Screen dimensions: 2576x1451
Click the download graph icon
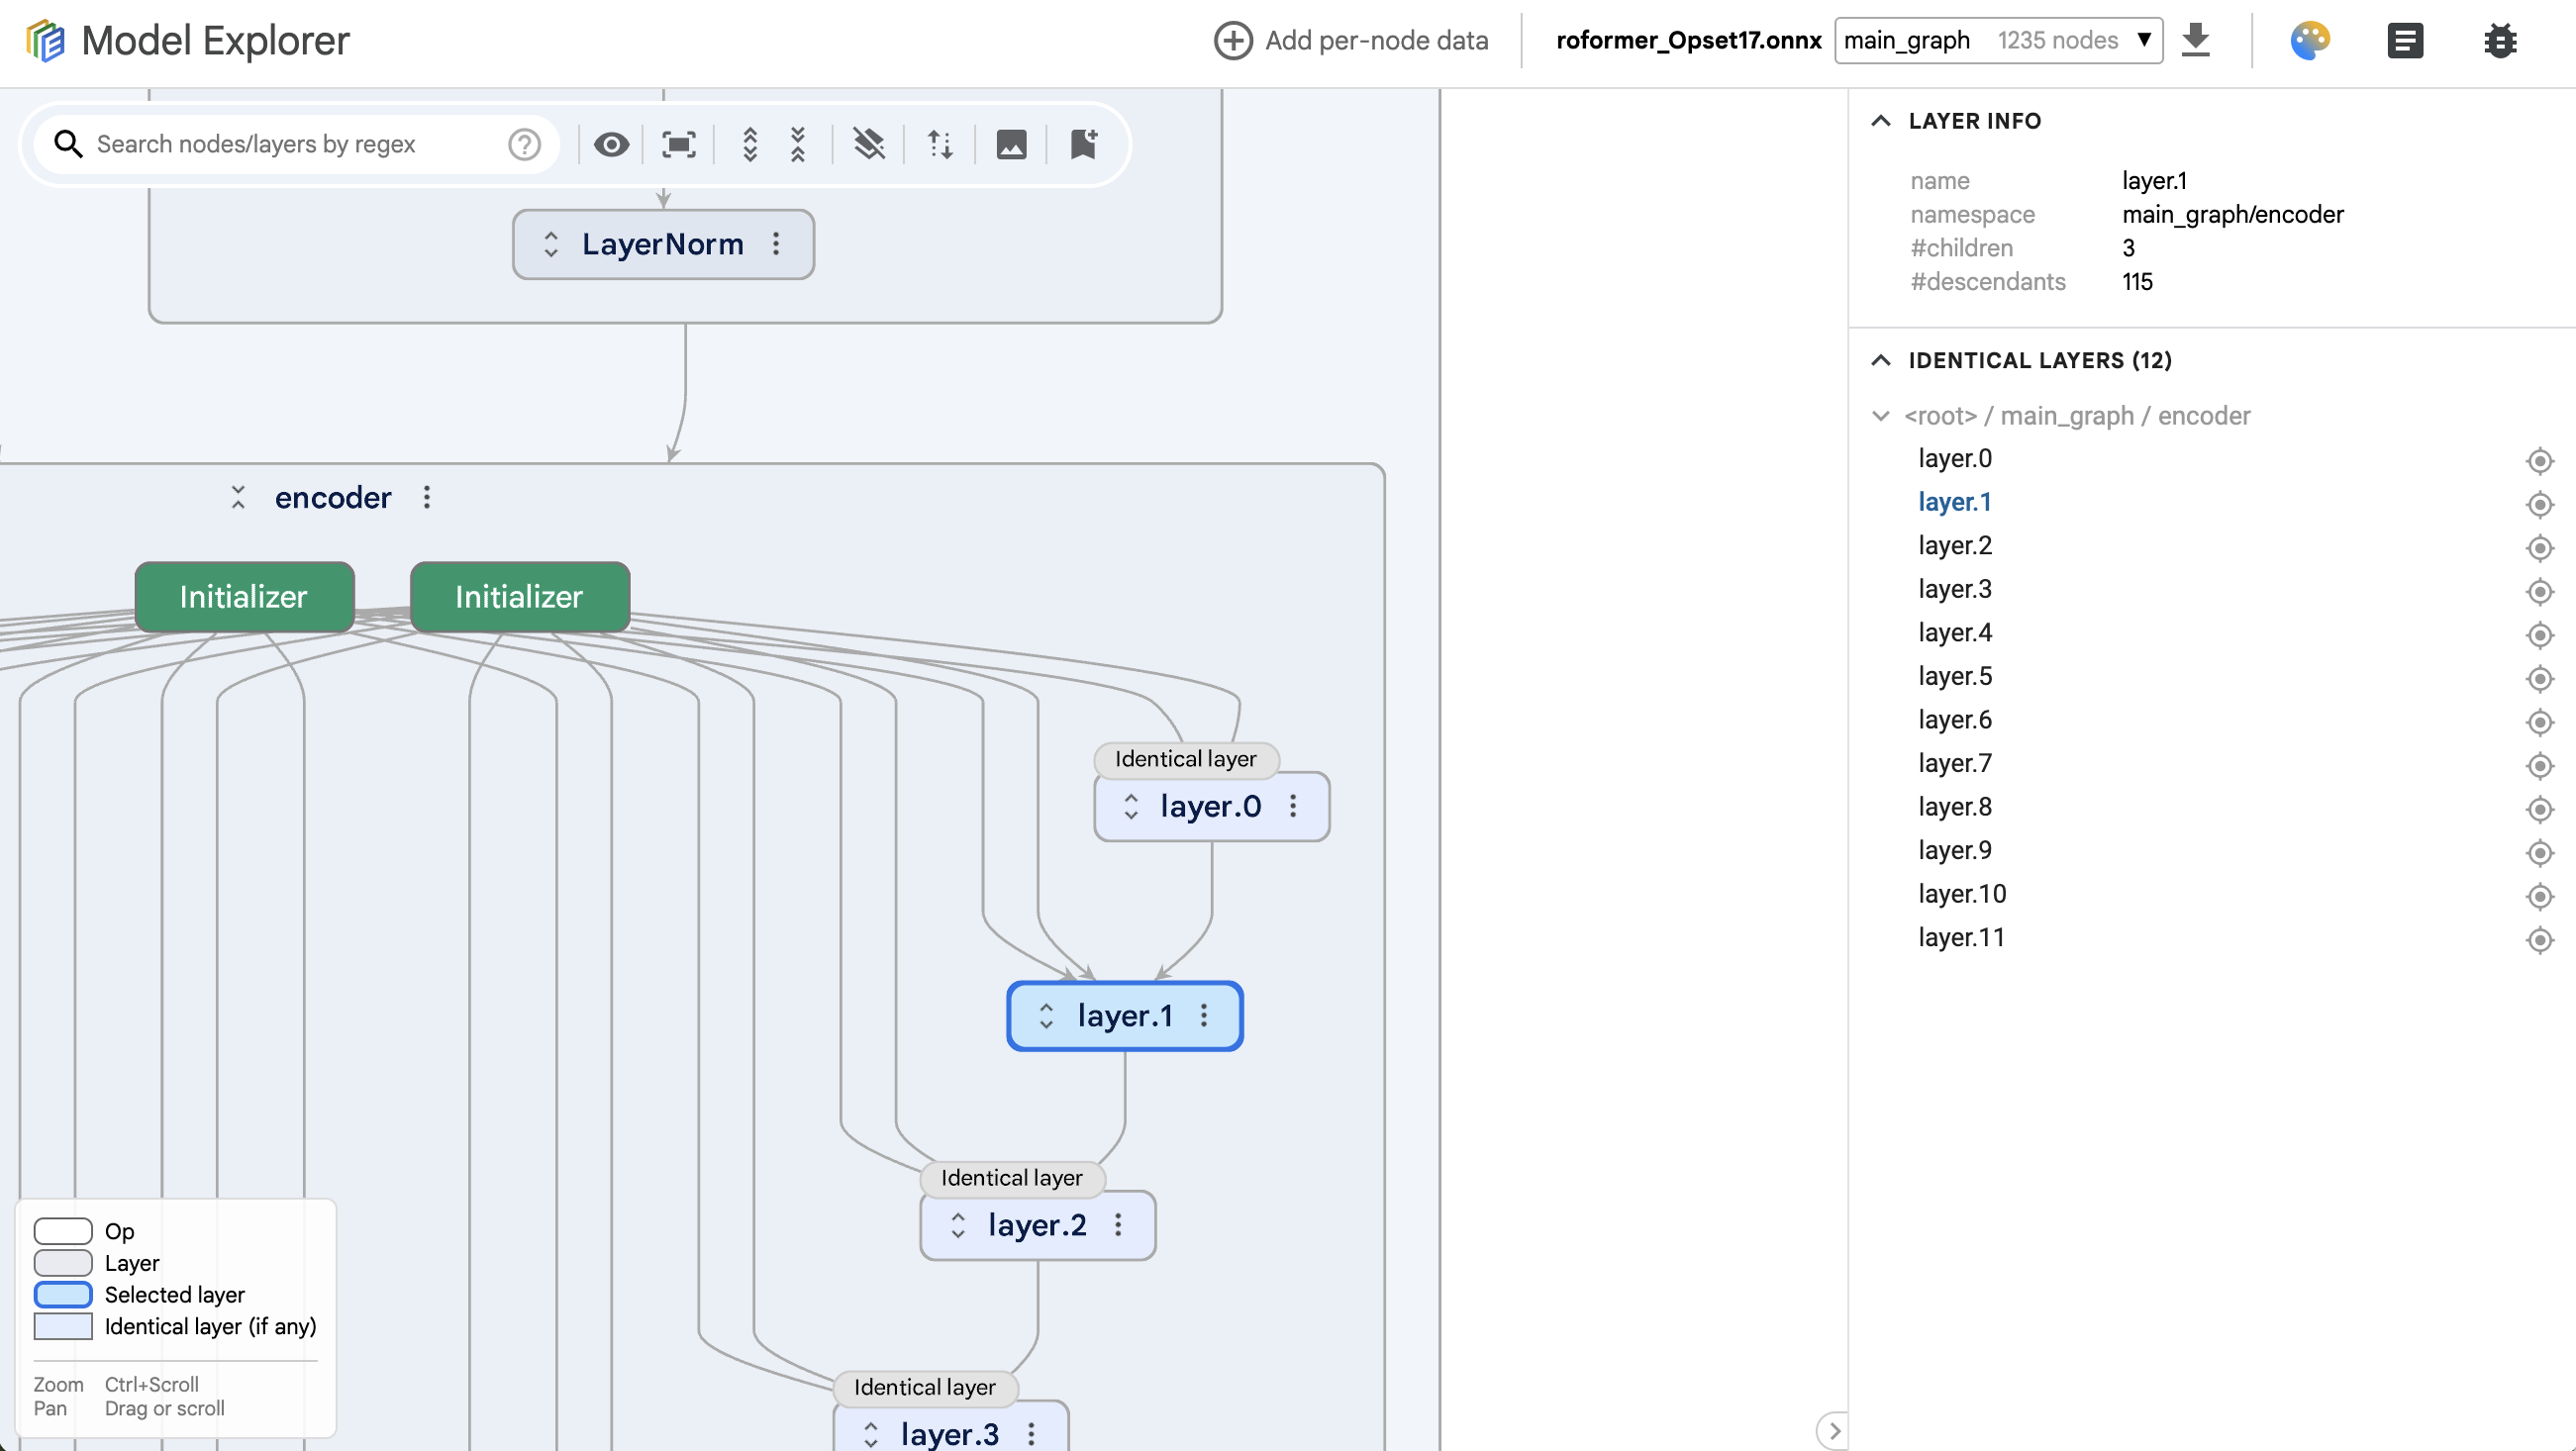pyautogui.click(x=2195, y=40)
